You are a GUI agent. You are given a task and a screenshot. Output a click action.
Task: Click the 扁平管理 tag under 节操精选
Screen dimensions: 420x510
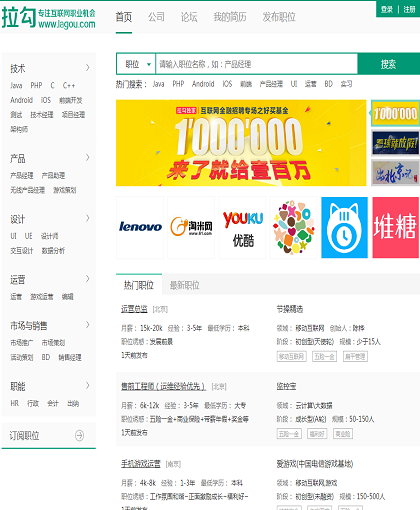(x=355, y=357)
